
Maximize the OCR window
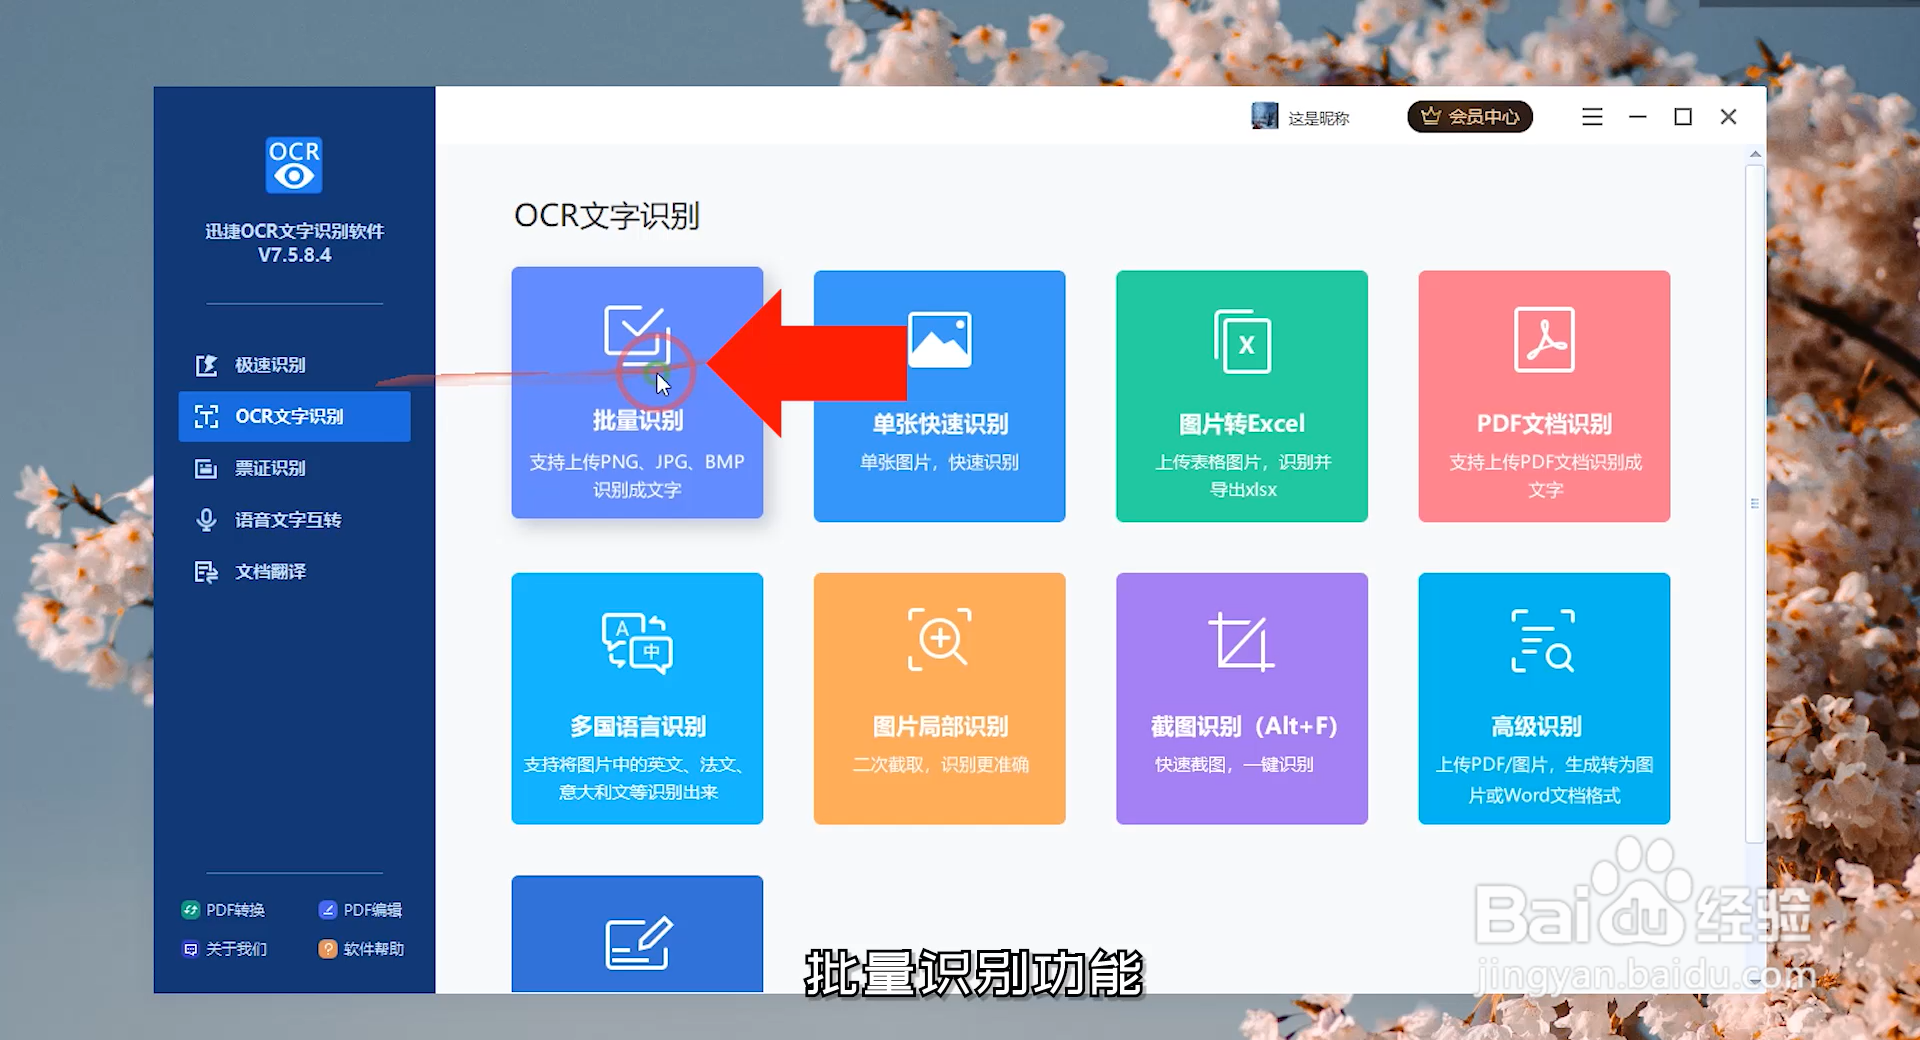1683,117
